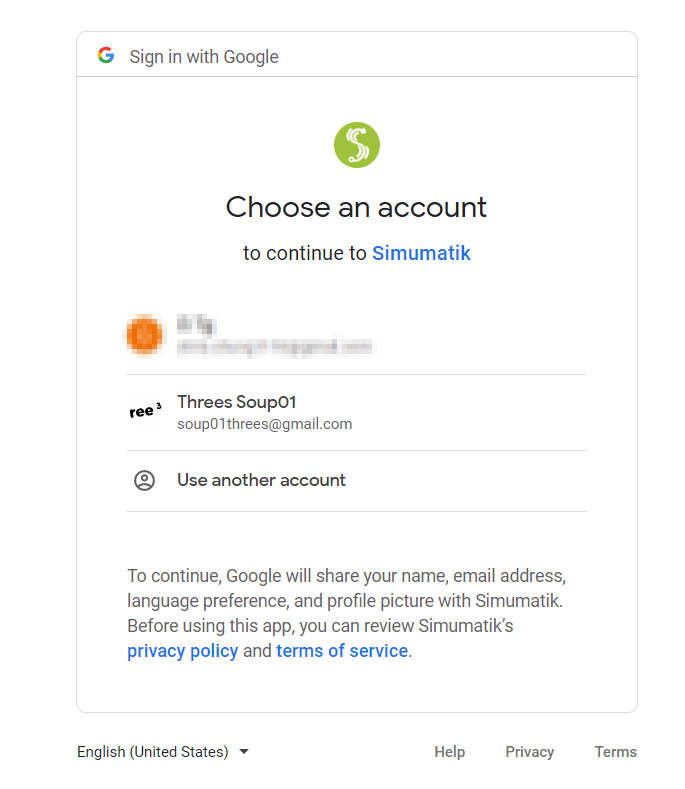685x789 pixels.
Task: Select the Threes Soup01 account name
Action: tap(237, 402)
